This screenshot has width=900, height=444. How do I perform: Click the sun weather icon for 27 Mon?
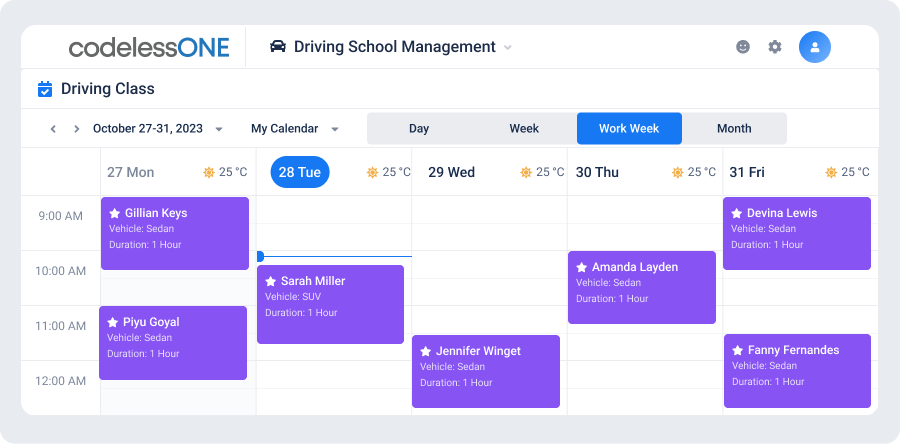[208, 172]
